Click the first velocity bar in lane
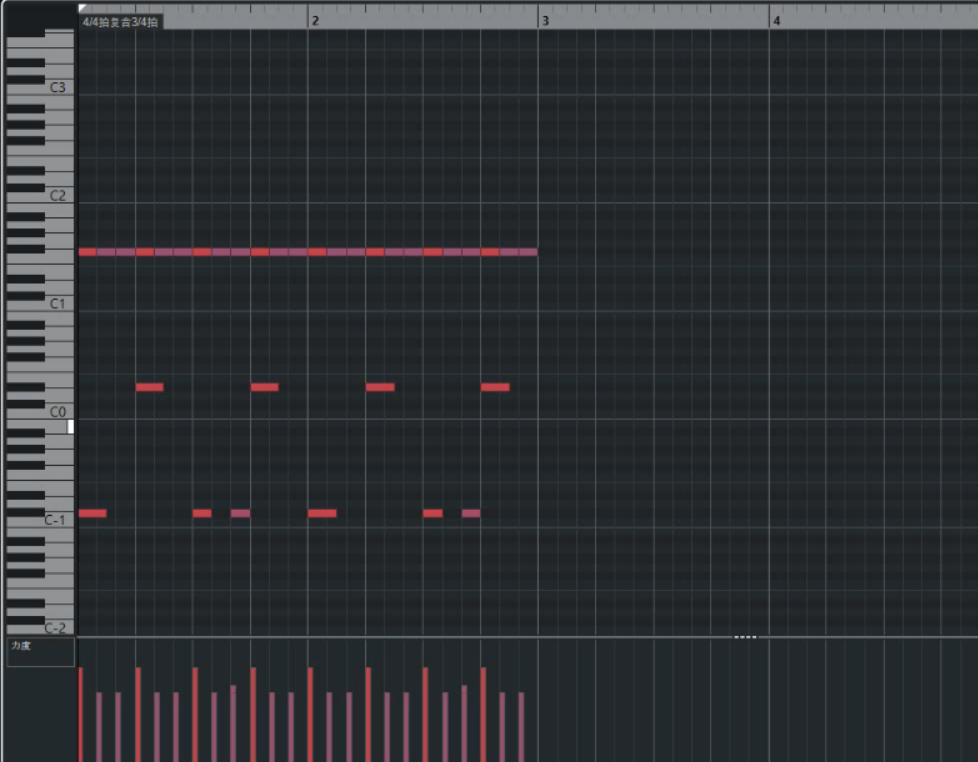 [x=81, y=713]
